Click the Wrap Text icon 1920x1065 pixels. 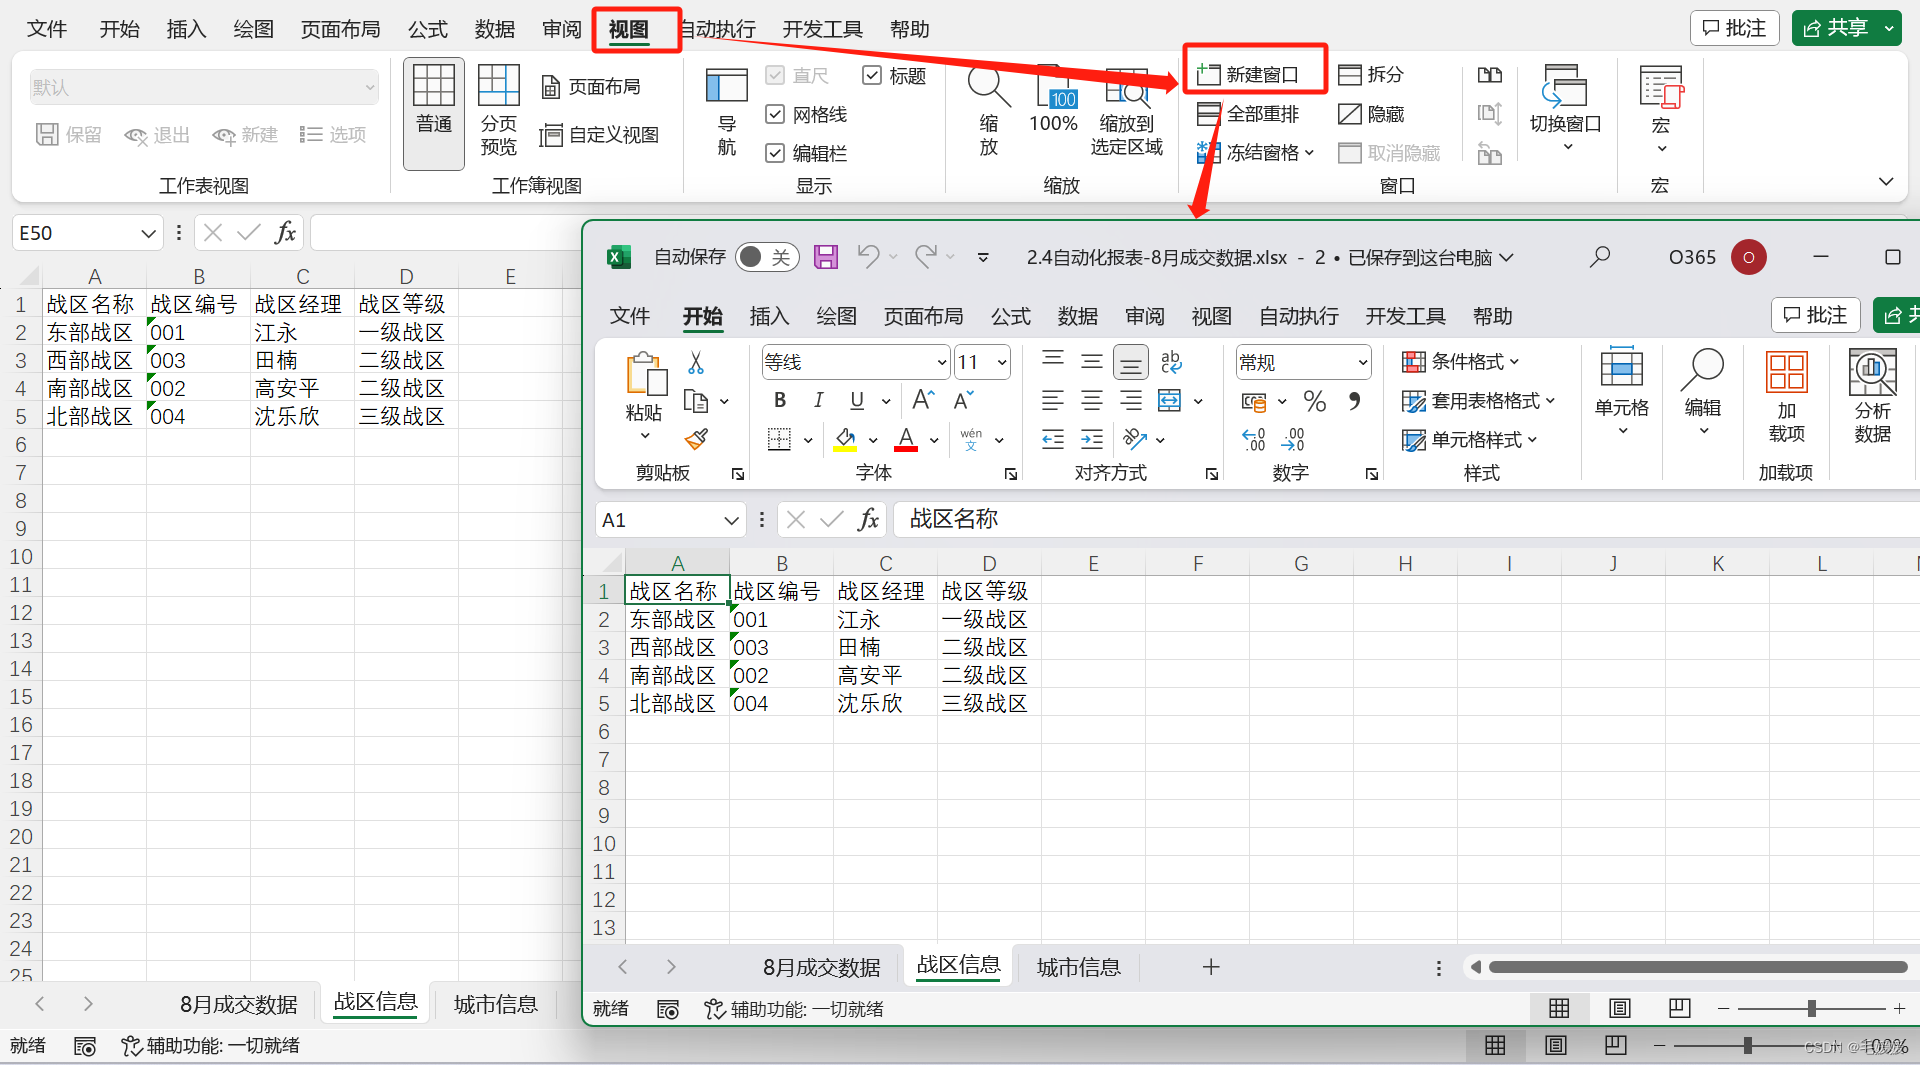pyautogui.click(x=1171, y=362)
